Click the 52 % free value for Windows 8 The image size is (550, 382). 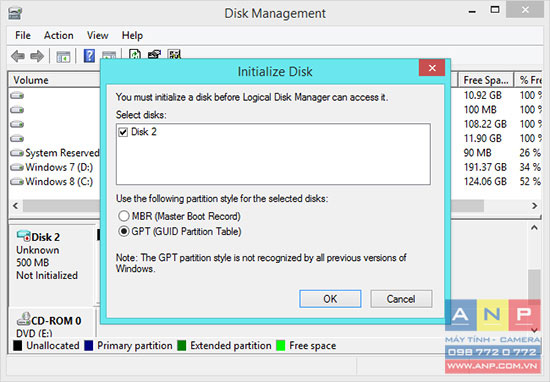[x=530, y=182]
